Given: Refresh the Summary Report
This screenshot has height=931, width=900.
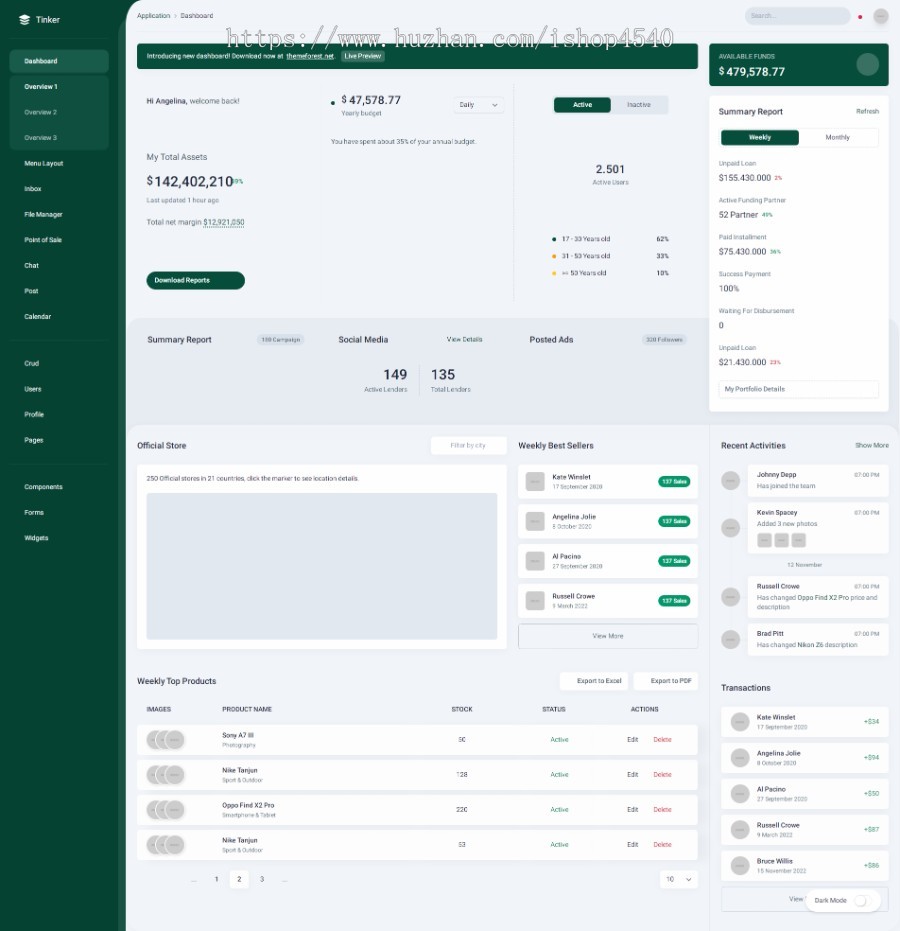Looking at the screenshot, I should (x=867, y=112).
